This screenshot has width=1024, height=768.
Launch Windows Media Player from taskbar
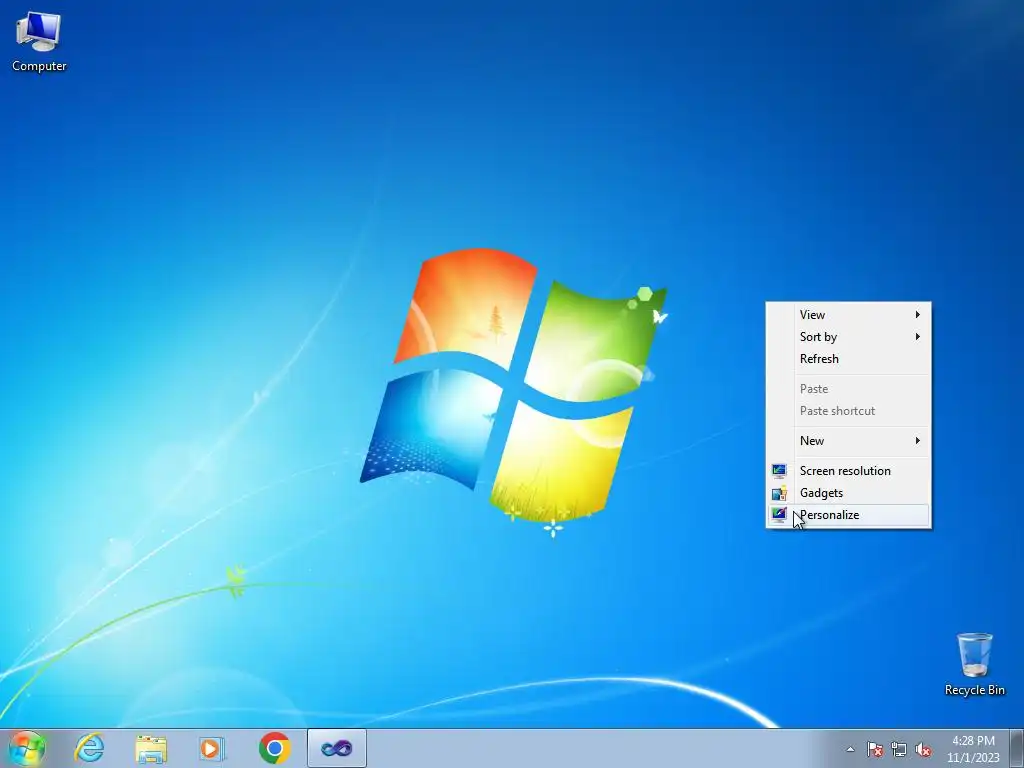pyautogui.click(x=212, y=748)
